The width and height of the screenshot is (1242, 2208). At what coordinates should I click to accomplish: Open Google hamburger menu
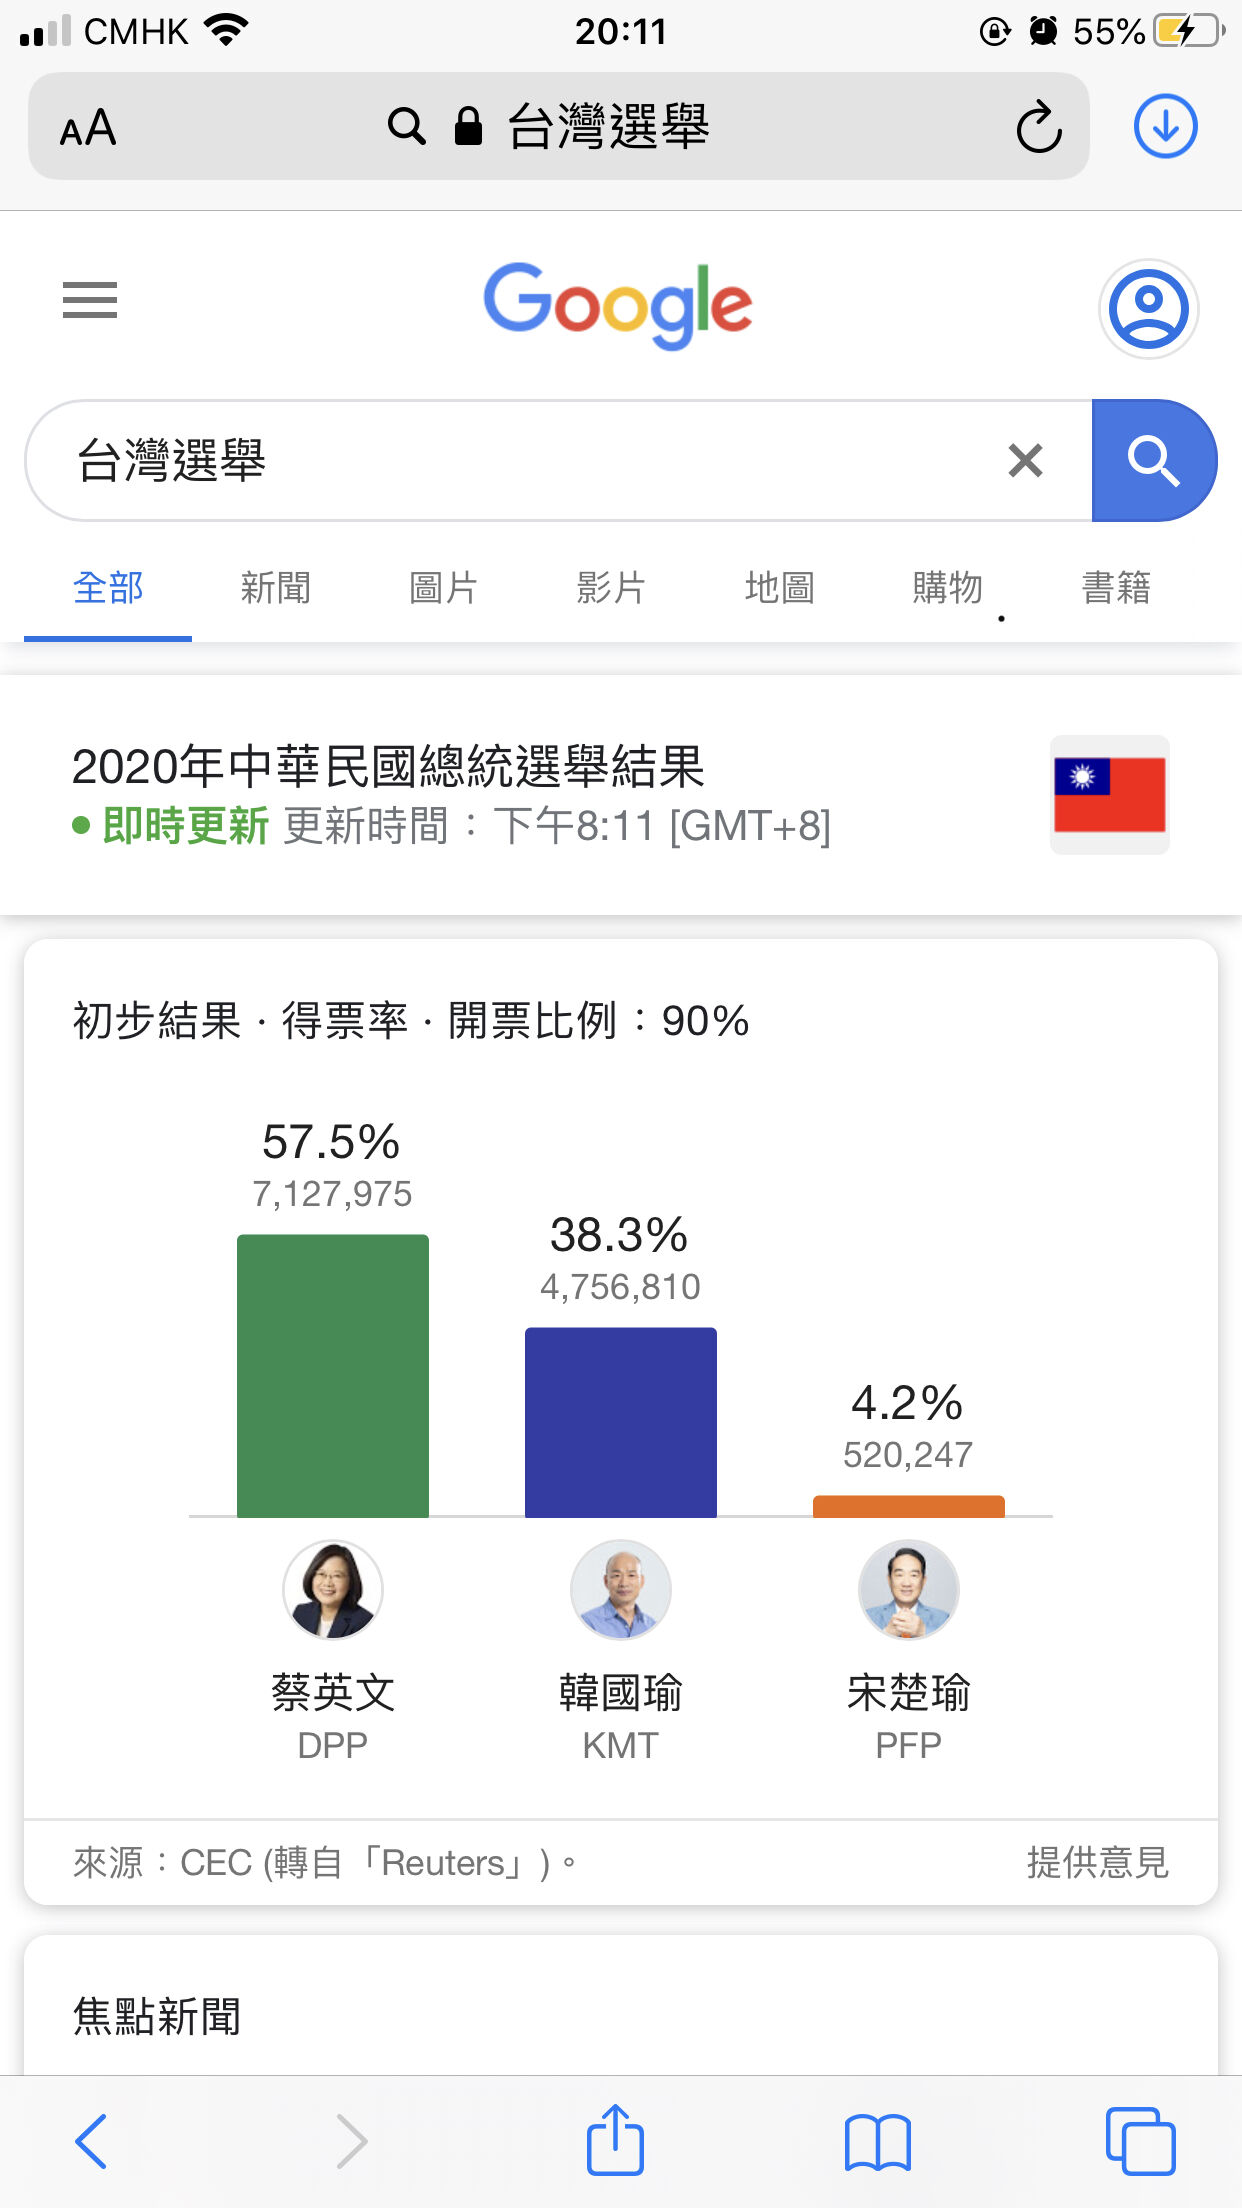(x=90, y=300)
